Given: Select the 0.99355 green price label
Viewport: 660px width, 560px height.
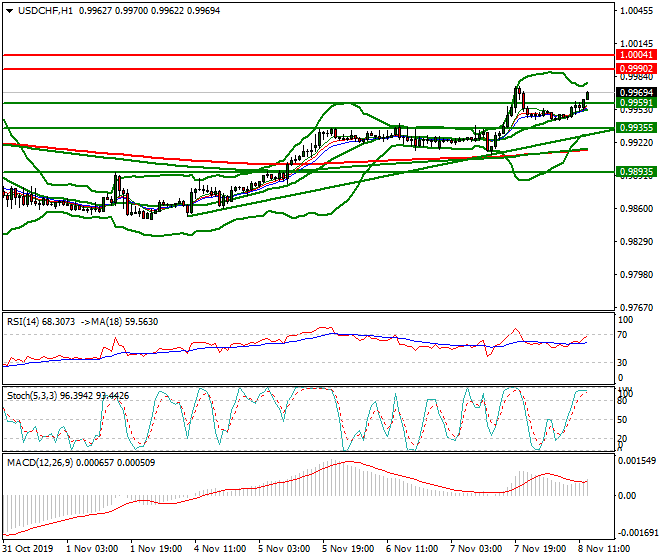Looking at the screenshot, I should [x=636, y=128].
